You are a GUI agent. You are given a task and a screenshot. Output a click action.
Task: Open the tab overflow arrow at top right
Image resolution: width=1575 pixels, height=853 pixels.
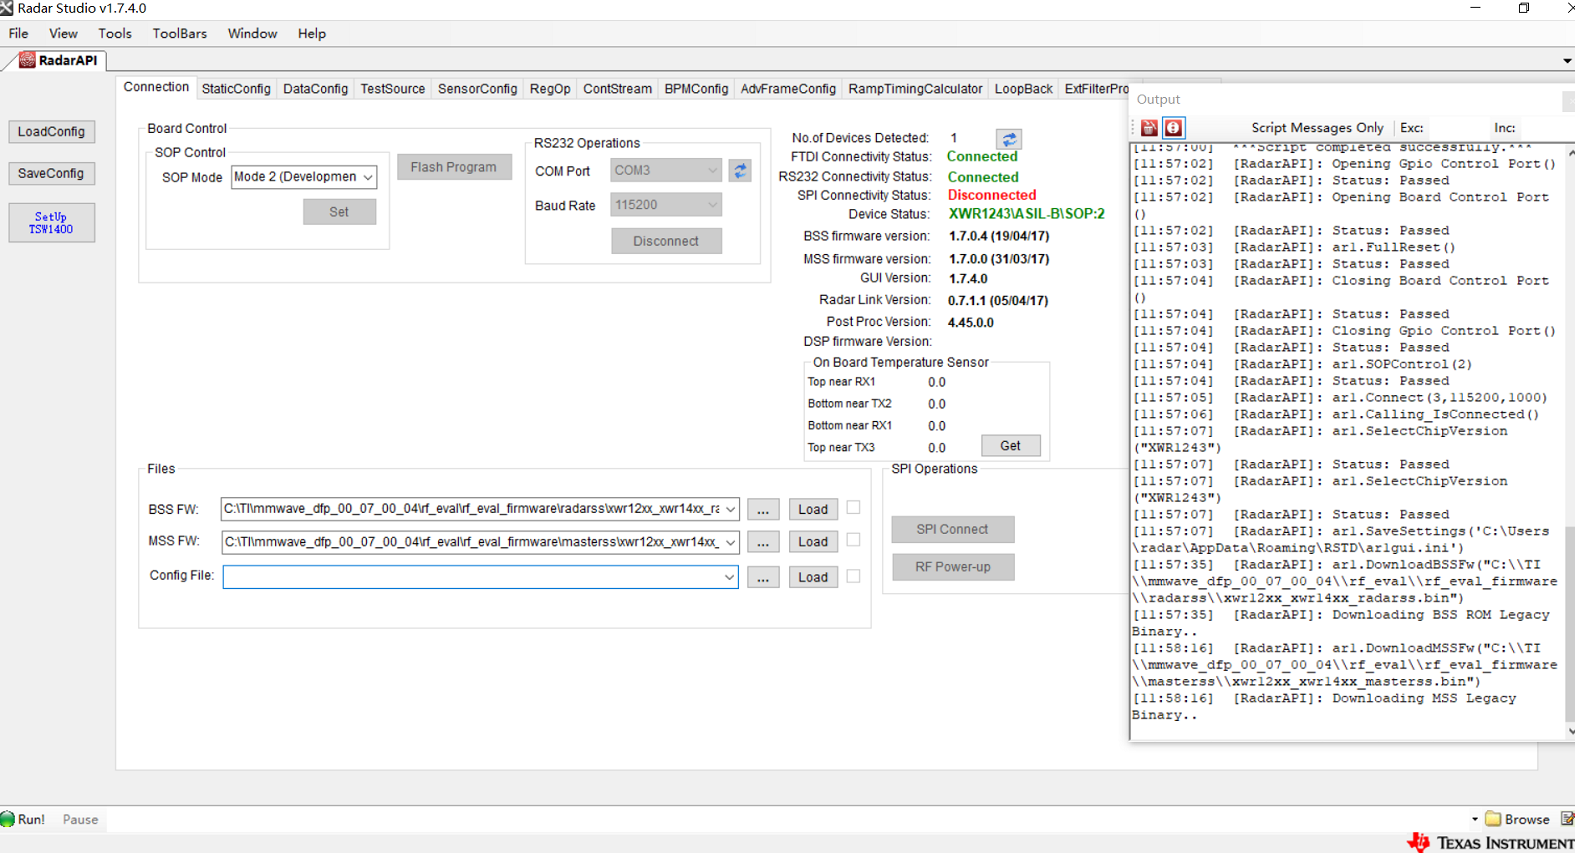(x=1567, y=61)
